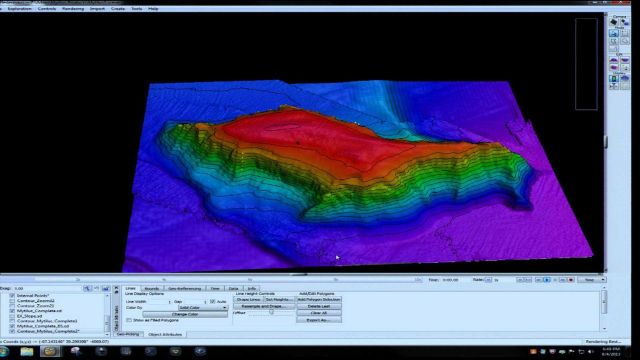The width and height of the screenshot is (640, 360).
Task: Click the Drape Lines button
Action: pos(248,300)
